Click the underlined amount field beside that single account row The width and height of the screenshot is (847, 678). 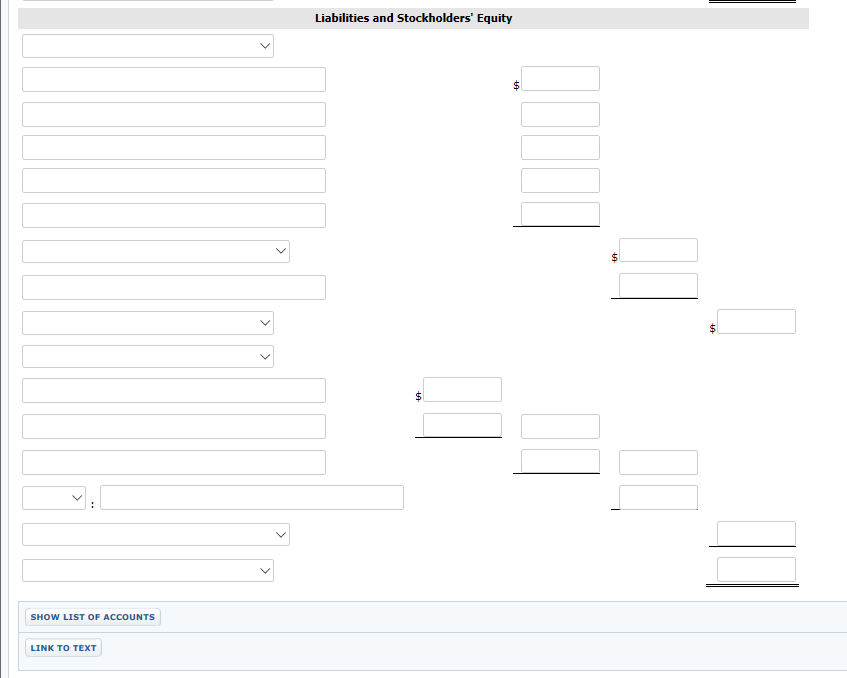pos(658,285)
